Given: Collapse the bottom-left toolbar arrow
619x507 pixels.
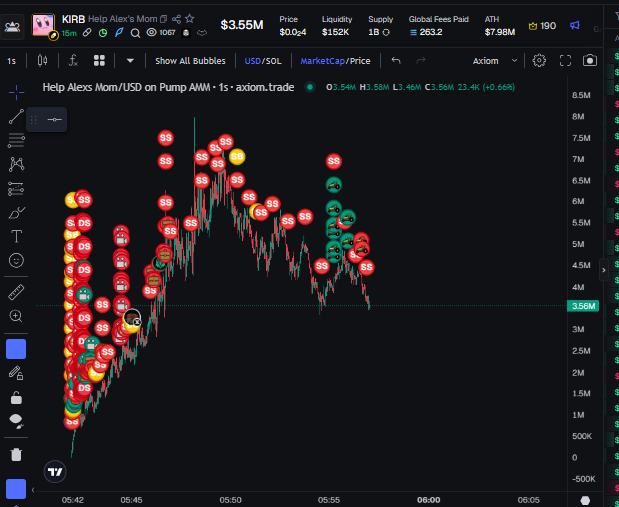Looking at the screenshot, I should (33, 490).
